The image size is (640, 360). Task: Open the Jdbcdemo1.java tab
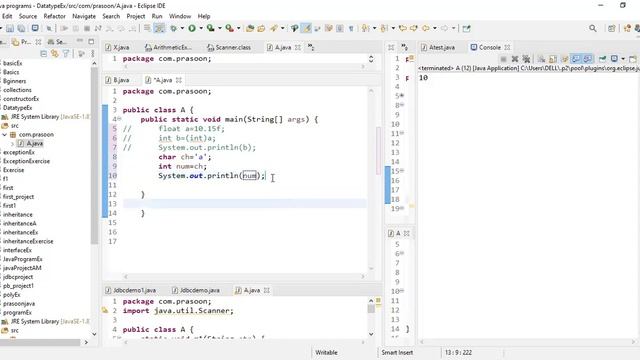[x=131, y=290]
